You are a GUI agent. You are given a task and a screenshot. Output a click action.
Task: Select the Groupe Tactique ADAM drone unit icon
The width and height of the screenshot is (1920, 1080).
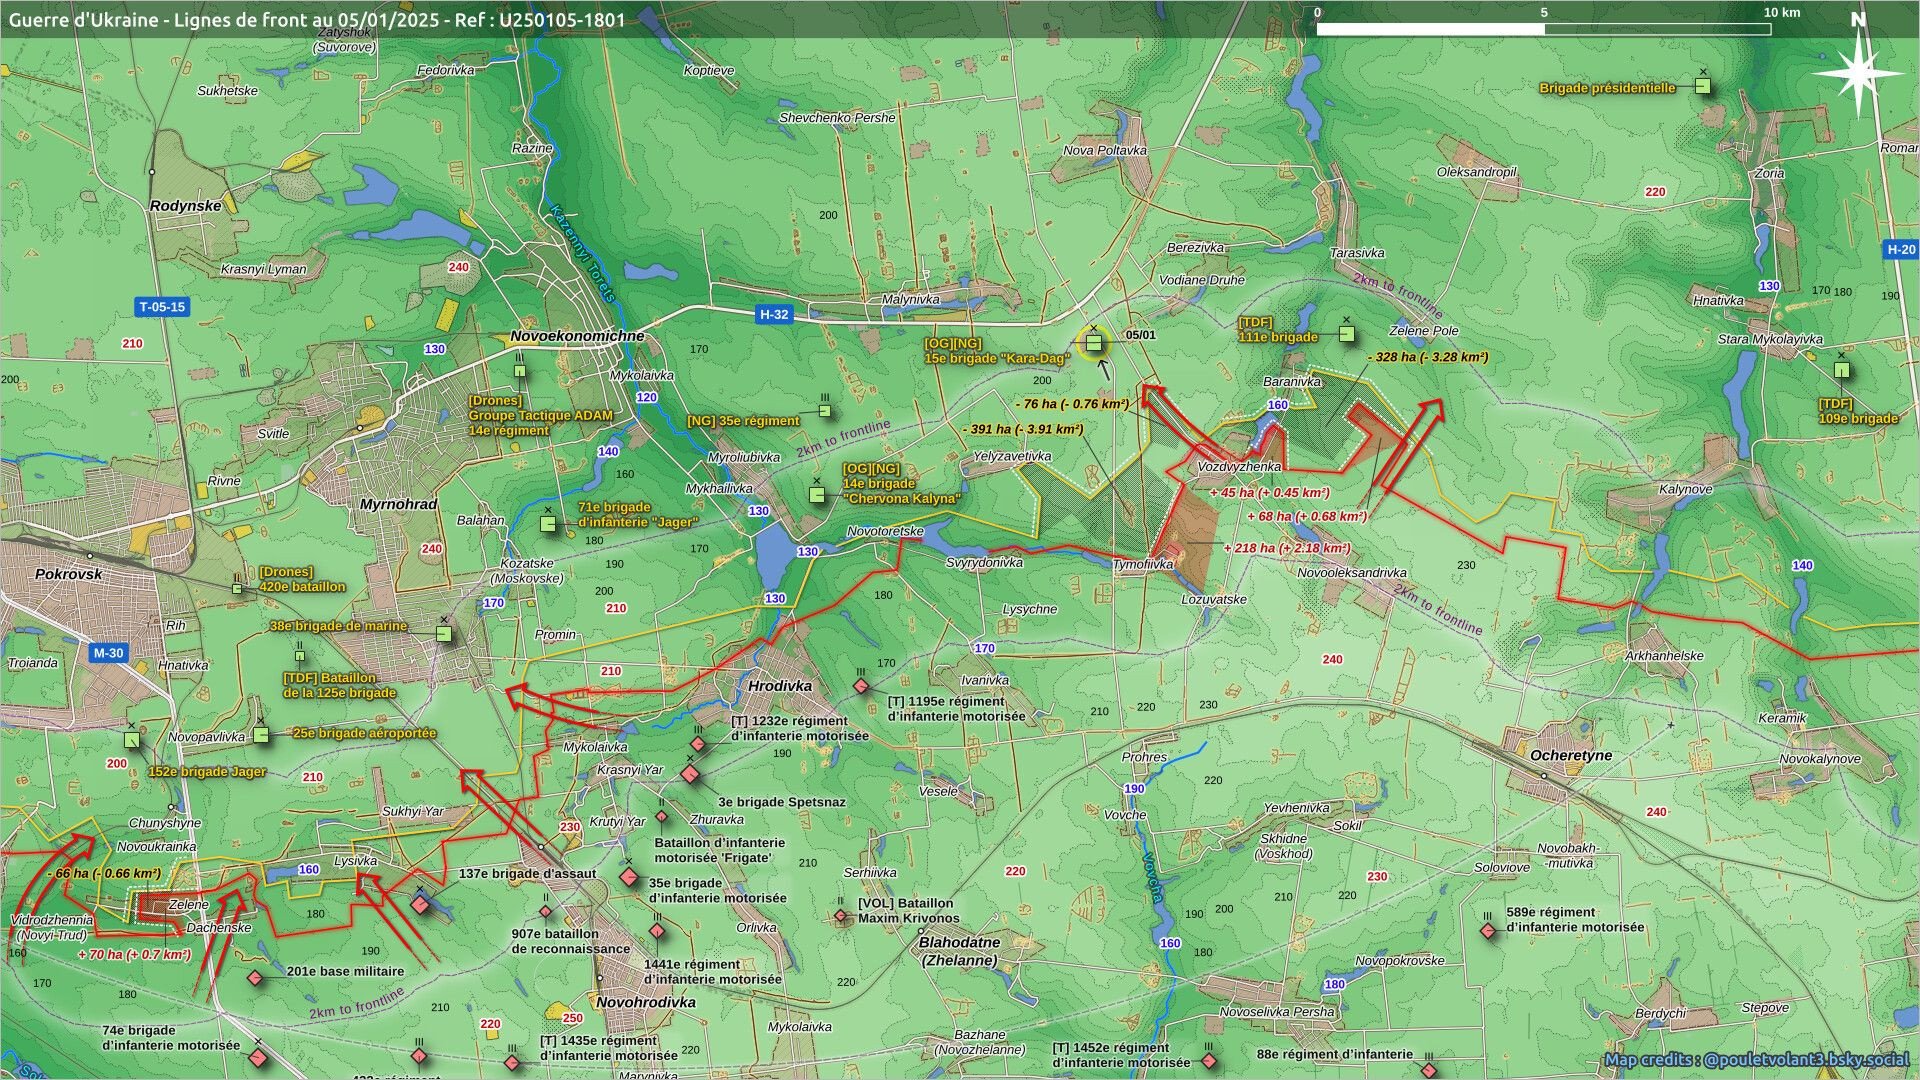pyautogui.click(x=520, y=371)
